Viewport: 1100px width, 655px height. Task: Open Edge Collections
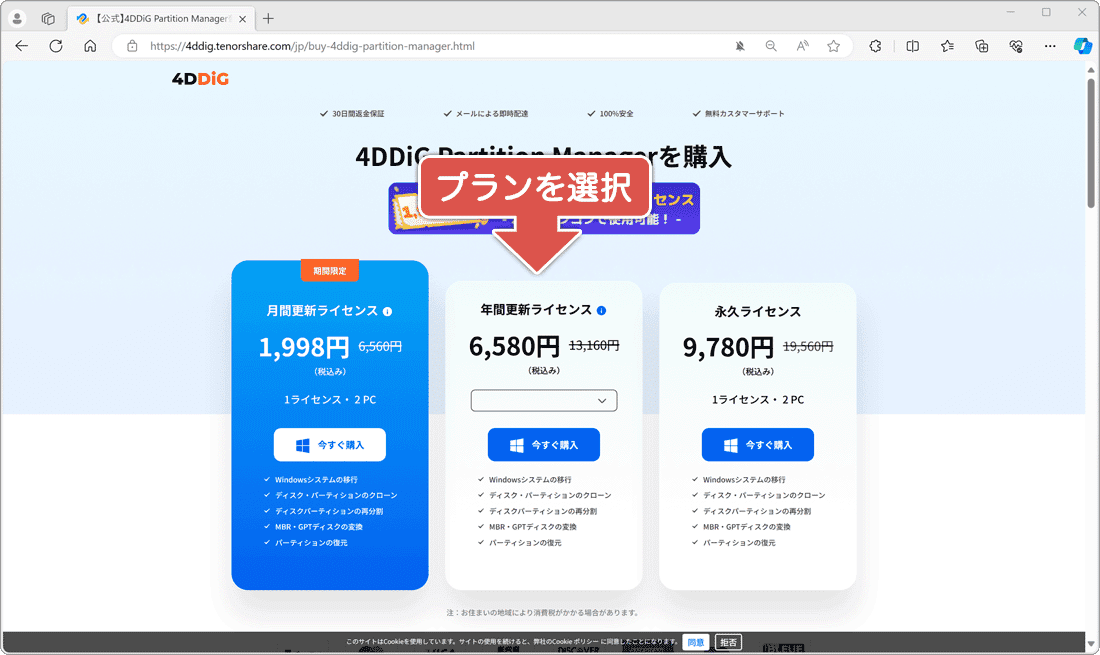[982, 46]
